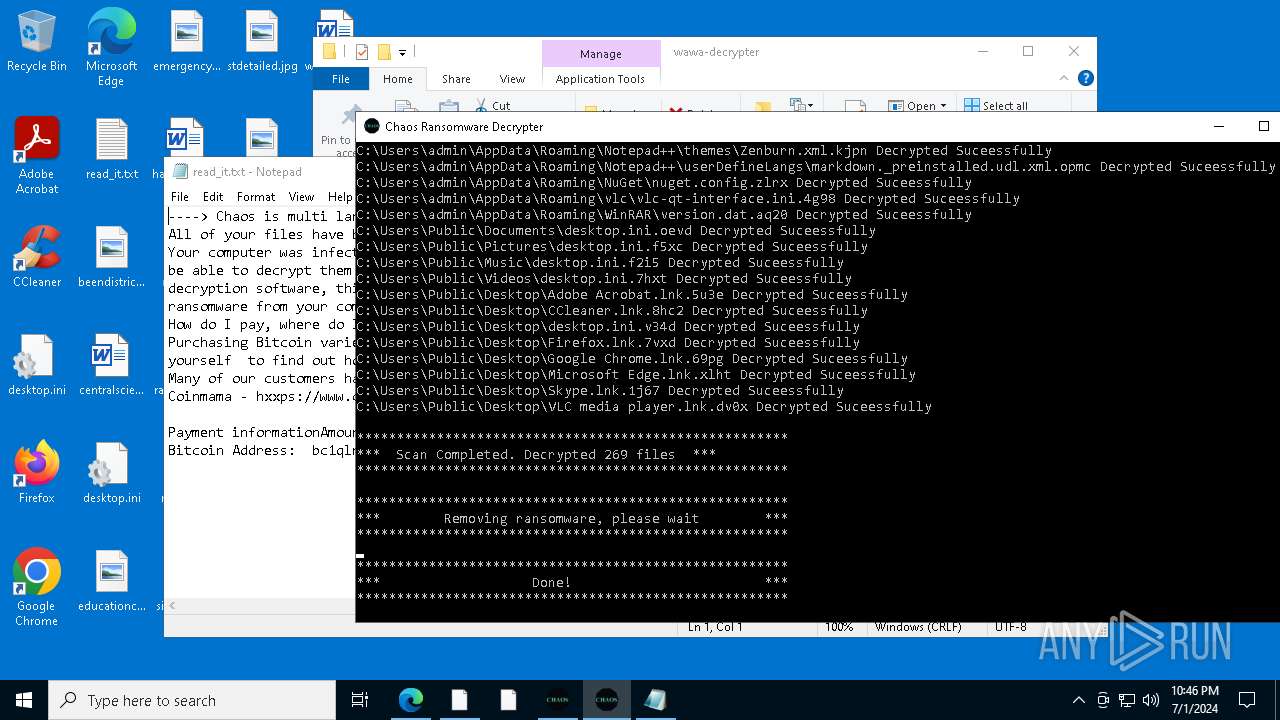1280x720 pixels.
Task: Select the stdetailed.jpg desktop file
Action: [x=262, y=40]
